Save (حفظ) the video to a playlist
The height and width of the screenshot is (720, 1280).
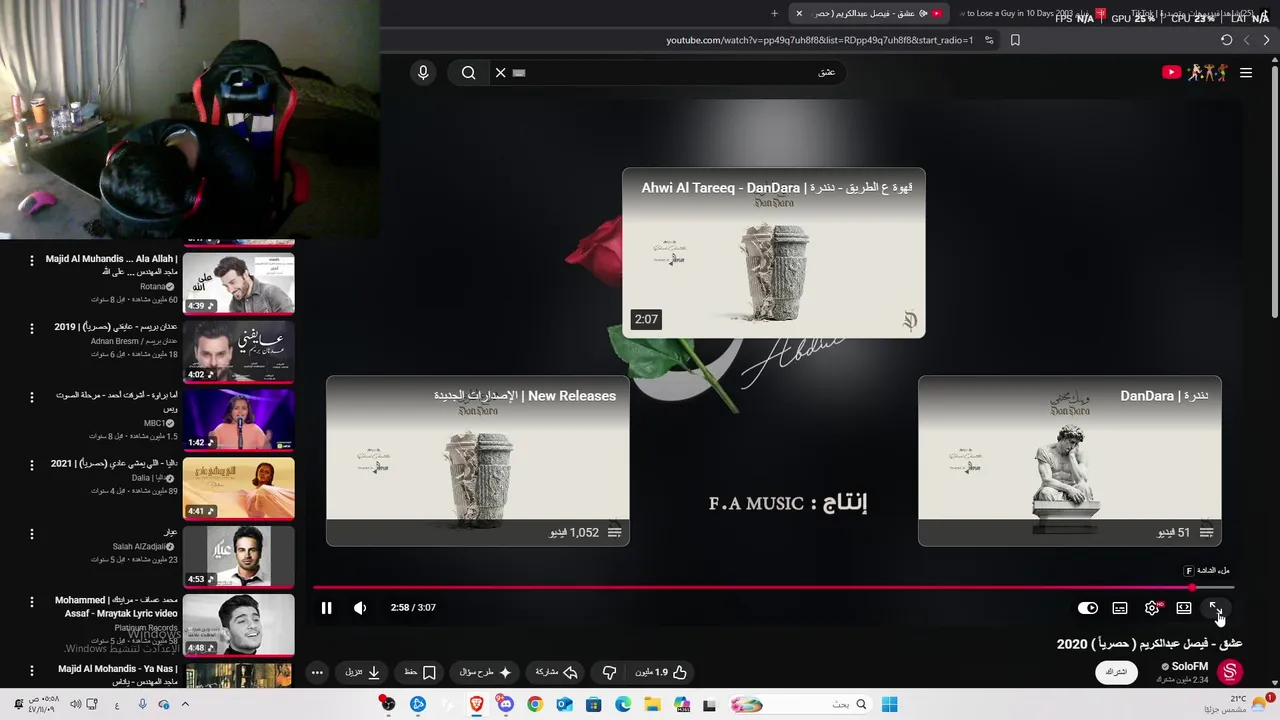420,672
